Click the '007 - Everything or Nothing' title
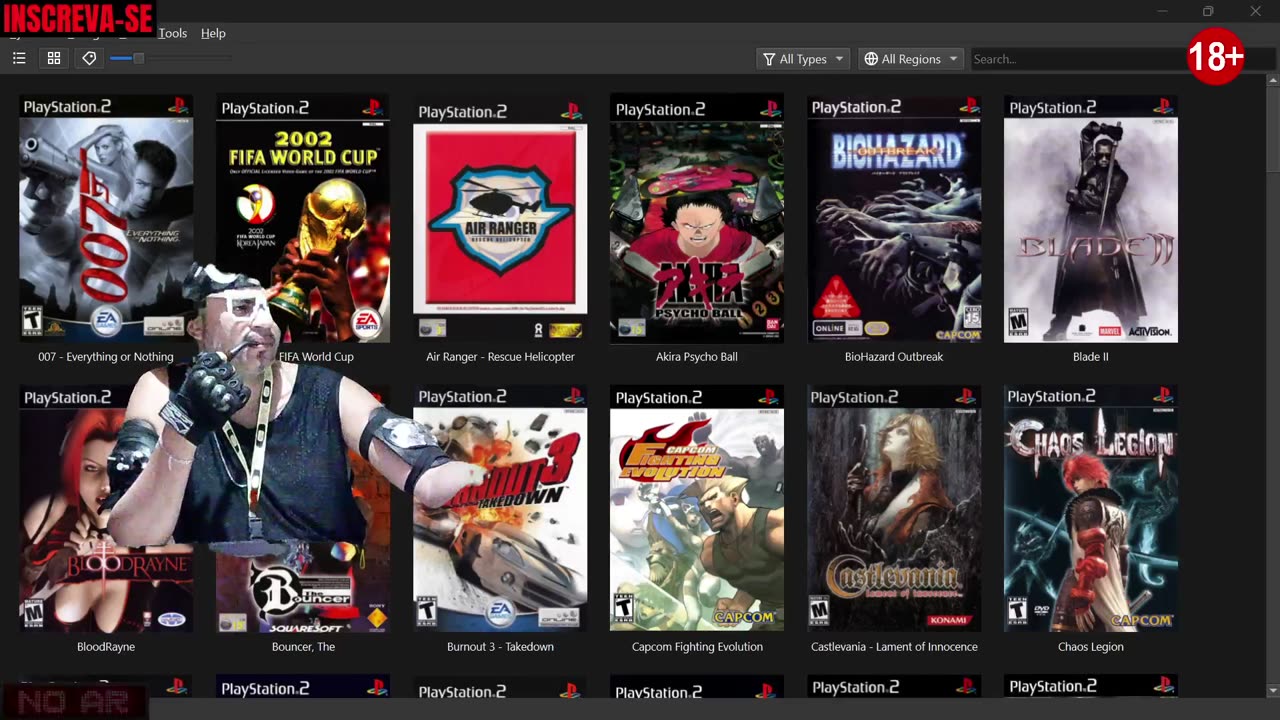 106,357
